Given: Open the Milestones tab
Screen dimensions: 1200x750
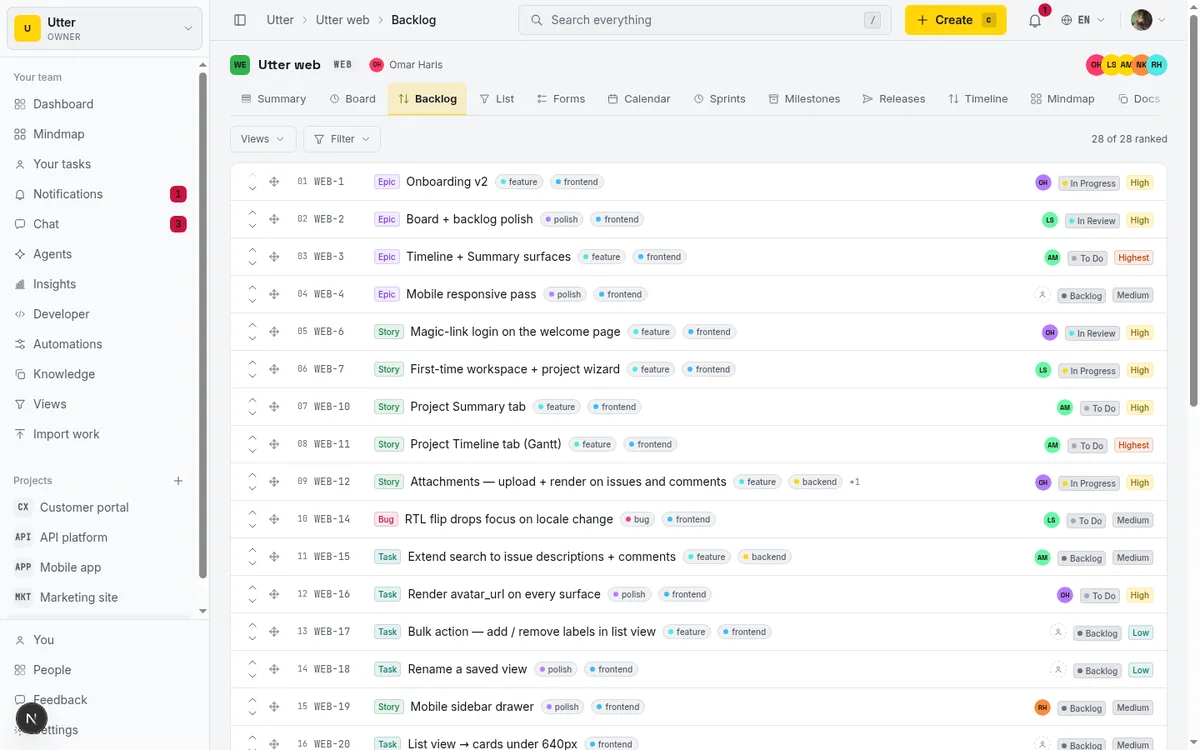Looking at the screenshot, I should (804, 99).
